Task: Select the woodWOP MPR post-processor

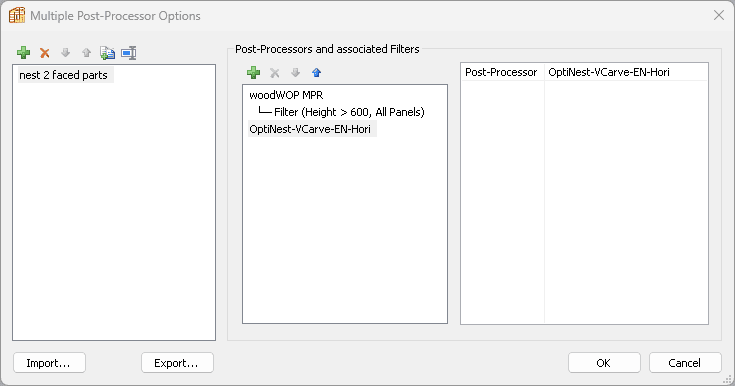Action: coord(286,95)
